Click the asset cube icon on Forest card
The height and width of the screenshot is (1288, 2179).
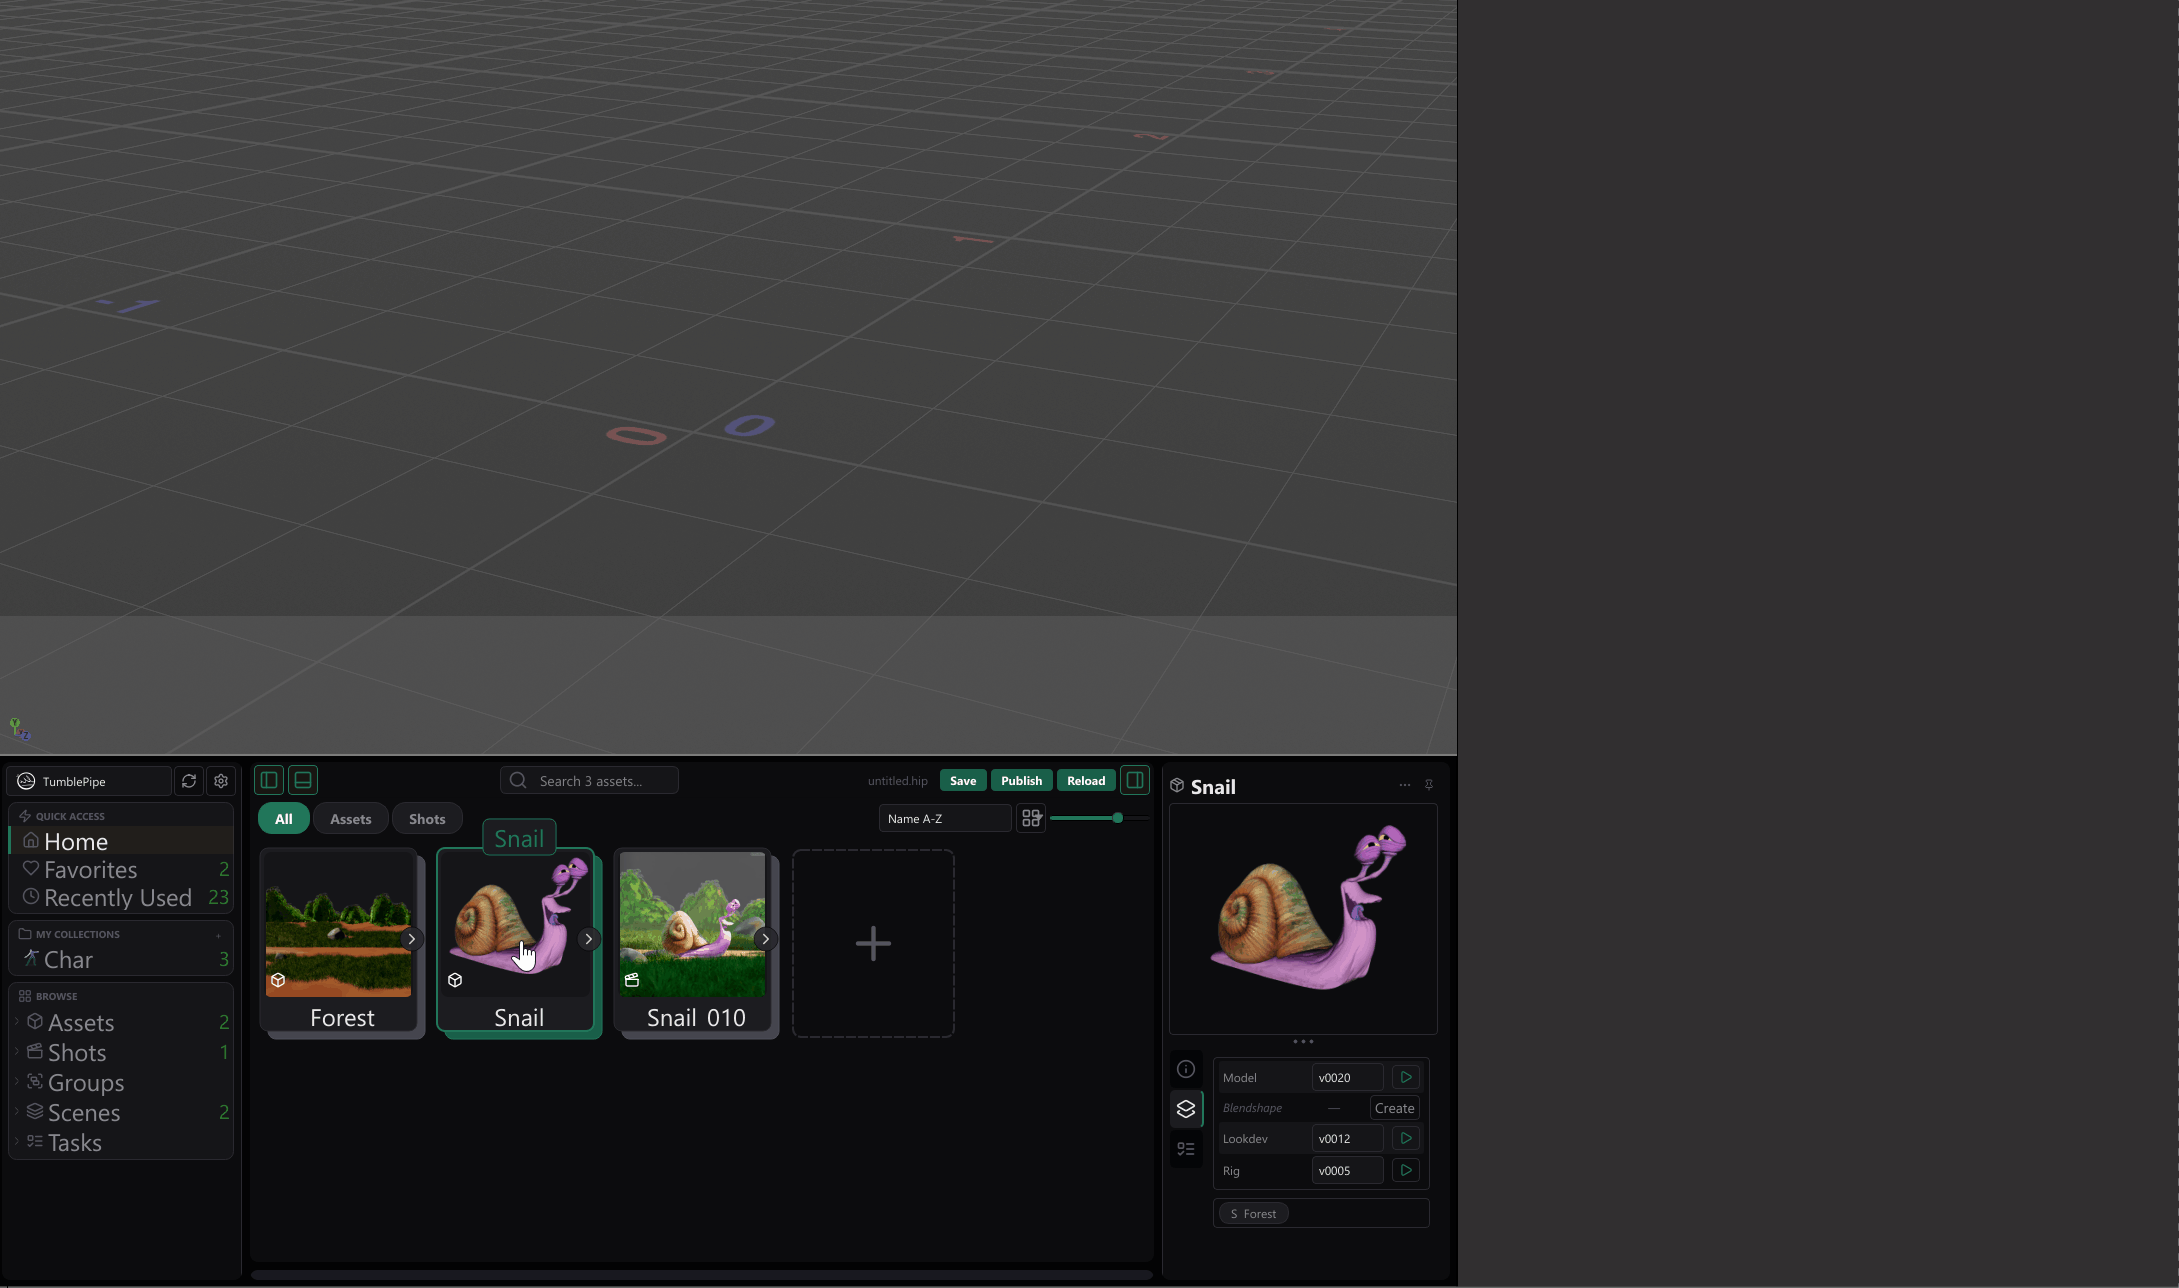278,980
